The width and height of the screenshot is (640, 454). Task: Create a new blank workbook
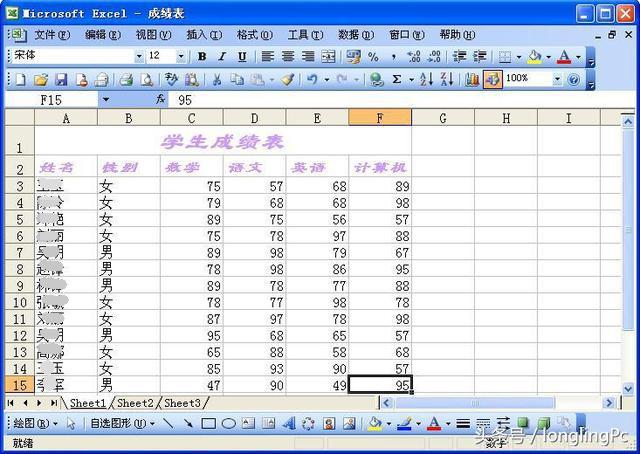click(21, 79)
